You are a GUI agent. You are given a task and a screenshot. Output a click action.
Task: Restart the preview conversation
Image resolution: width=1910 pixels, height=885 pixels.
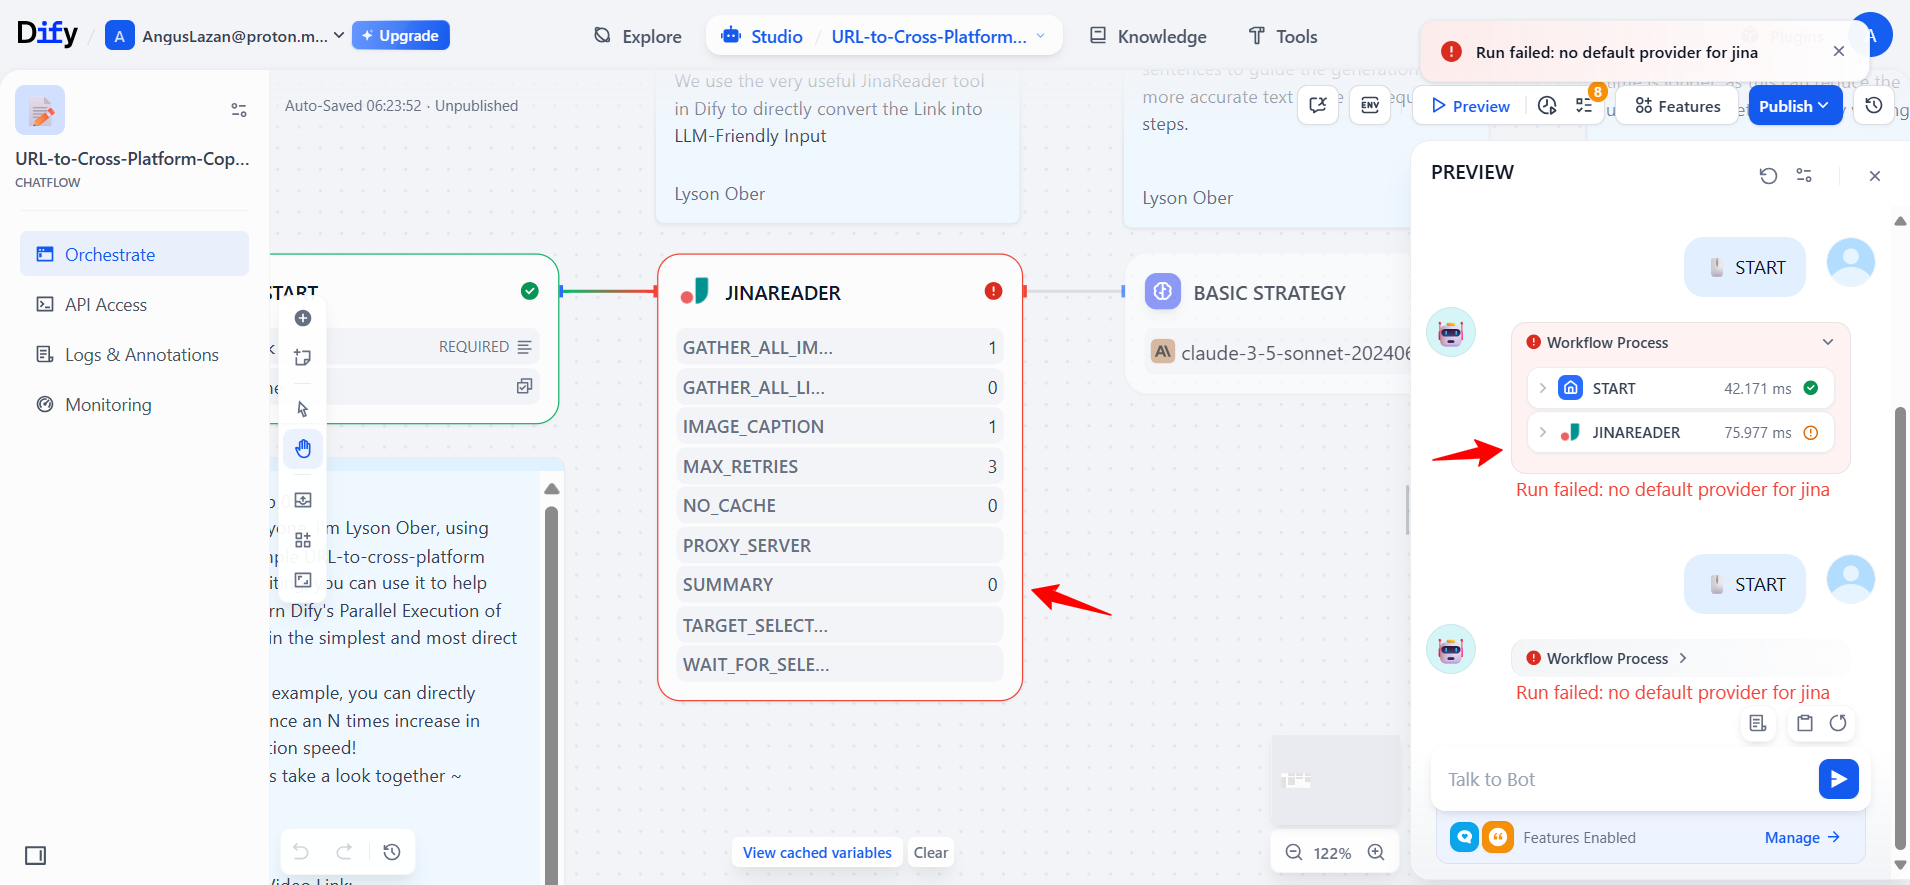pyautogui.click(x=1768, y=175)
